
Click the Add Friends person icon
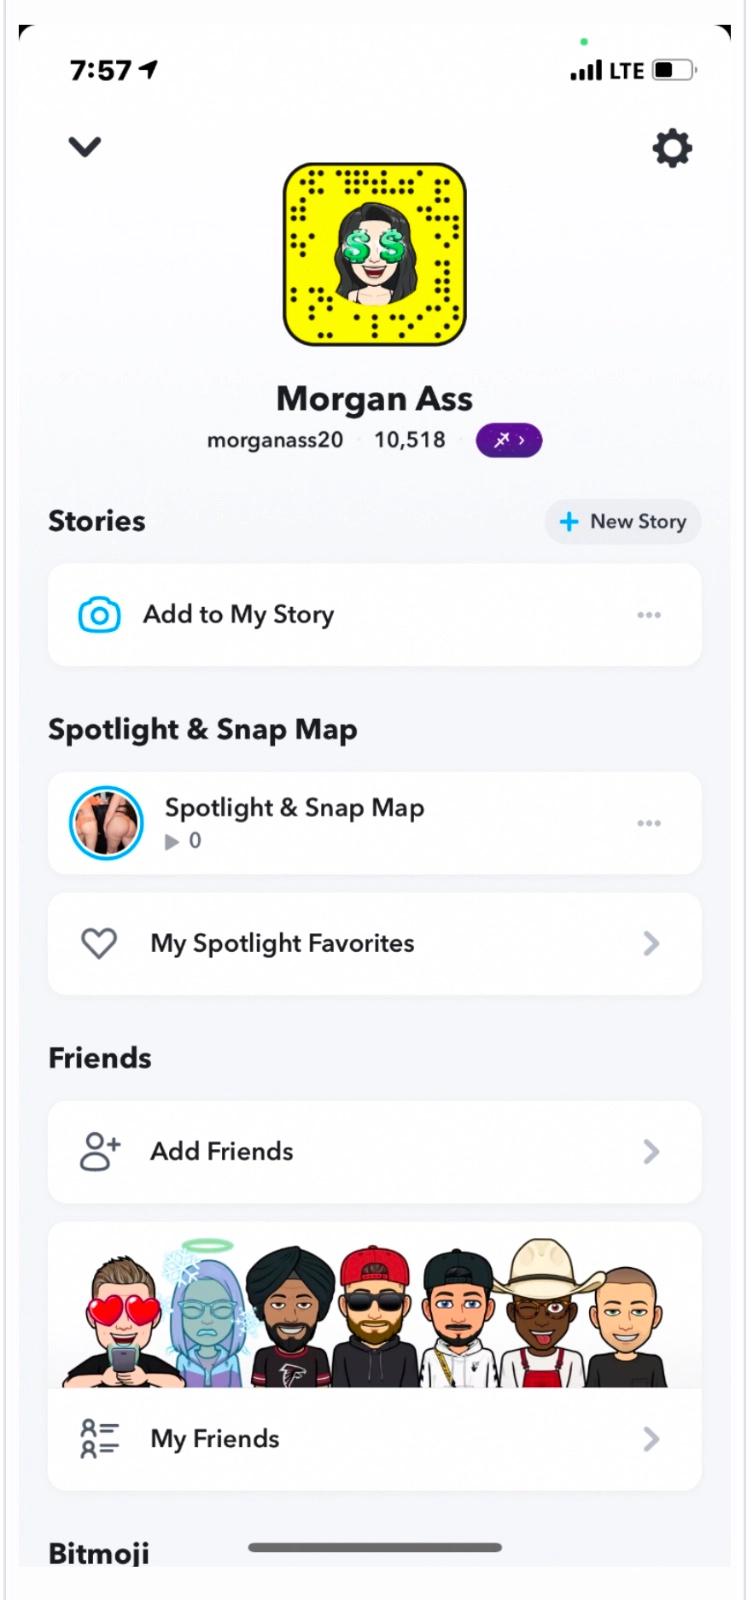[x=100, y=1151]
